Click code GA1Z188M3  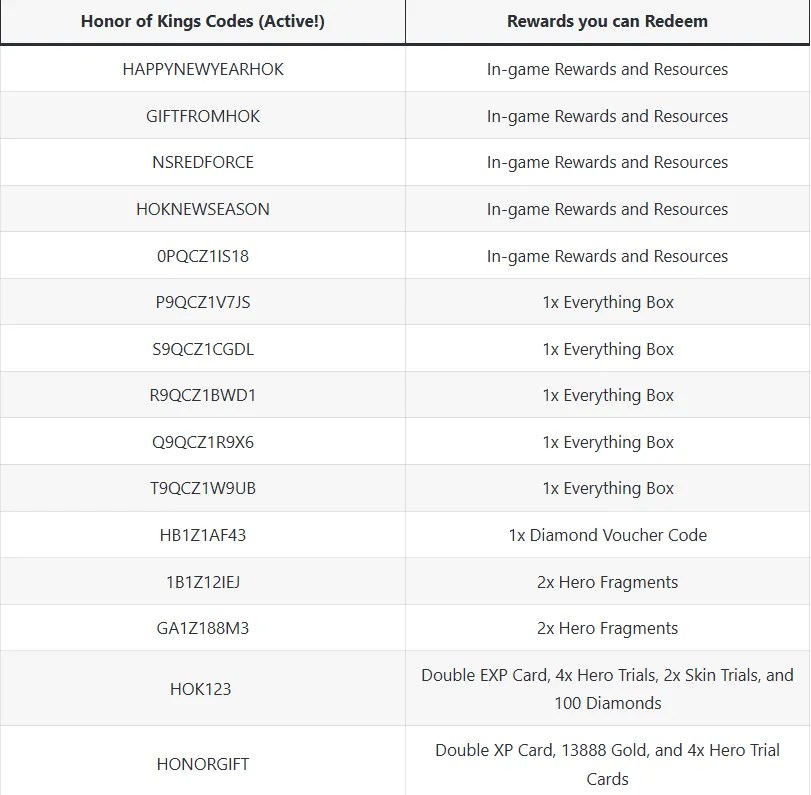tap(202, 628)
